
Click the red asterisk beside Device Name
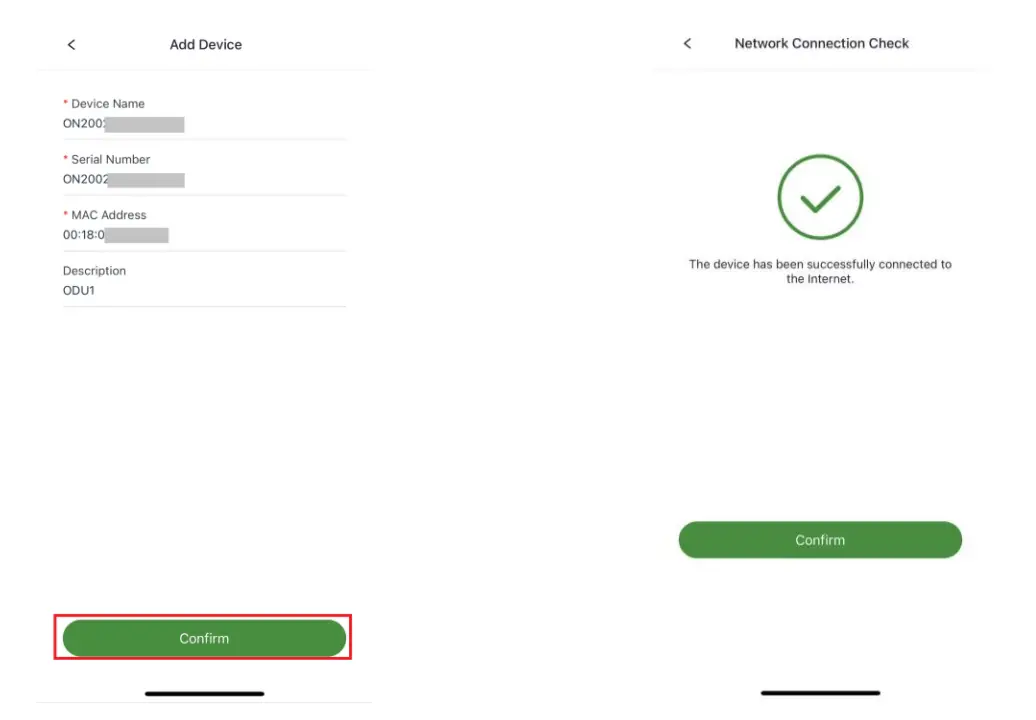click(66, 104)
